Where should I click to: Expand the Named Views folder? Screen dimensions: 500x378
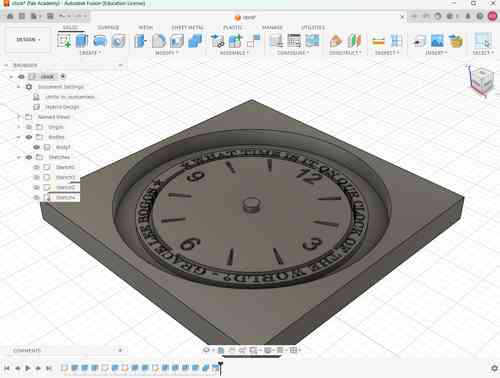click(x=19, y=117)
